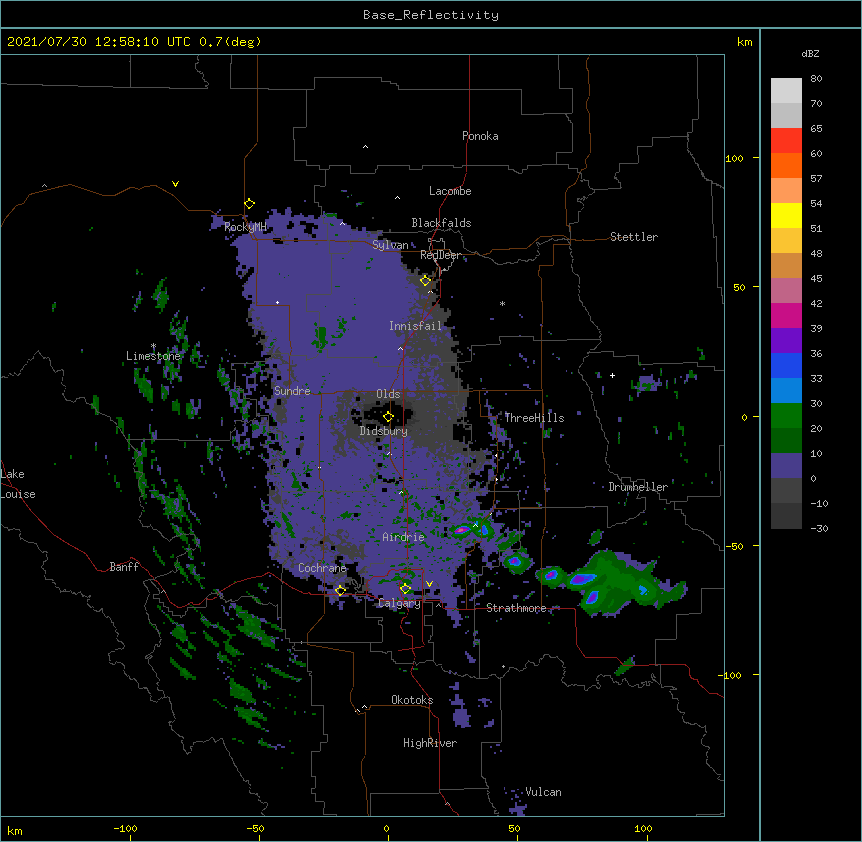Click the Lake Louise label

coord(18,484)
